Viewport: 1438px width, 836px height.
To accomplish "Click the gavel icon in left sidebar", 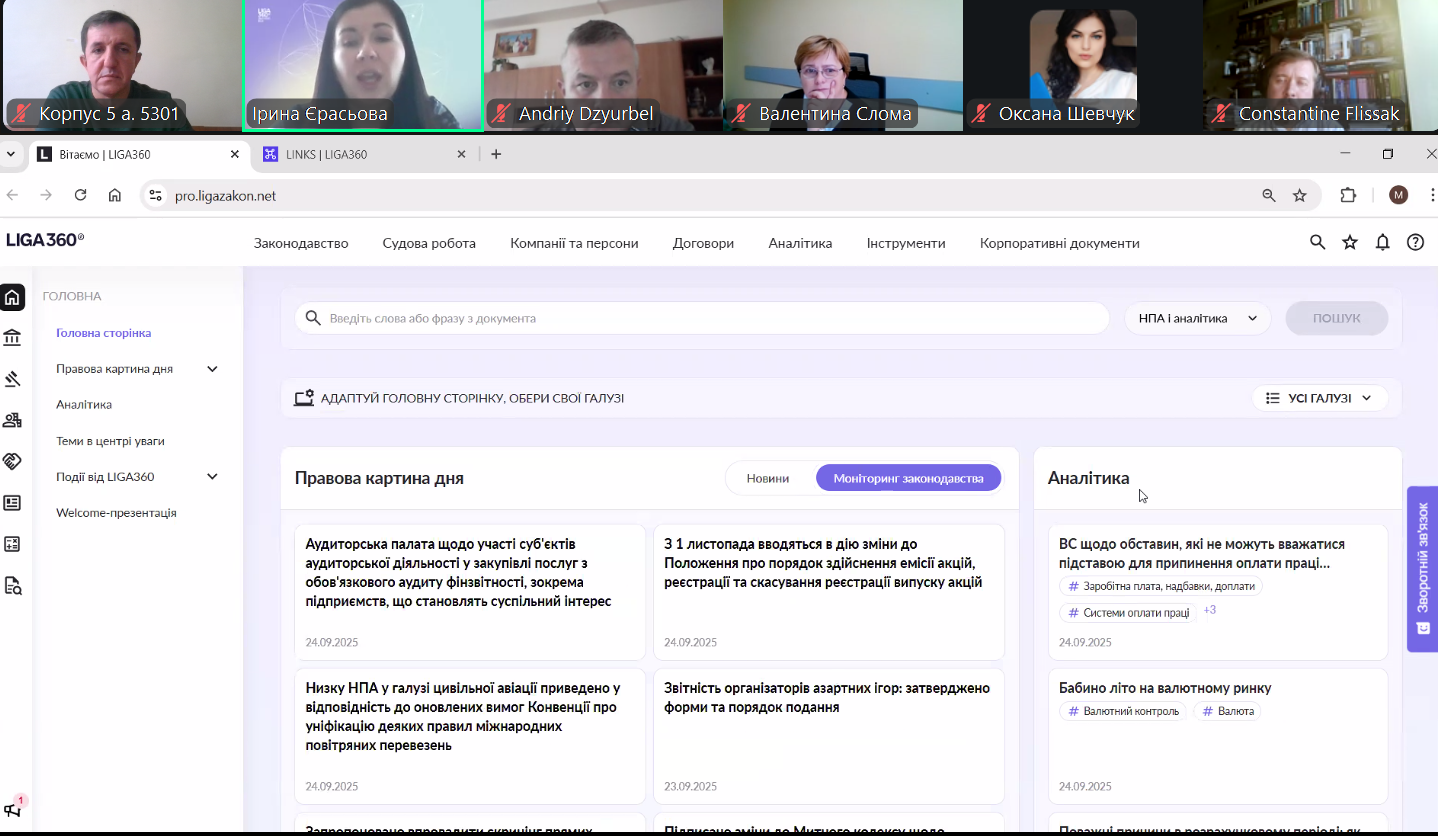I will pos(13,379).
